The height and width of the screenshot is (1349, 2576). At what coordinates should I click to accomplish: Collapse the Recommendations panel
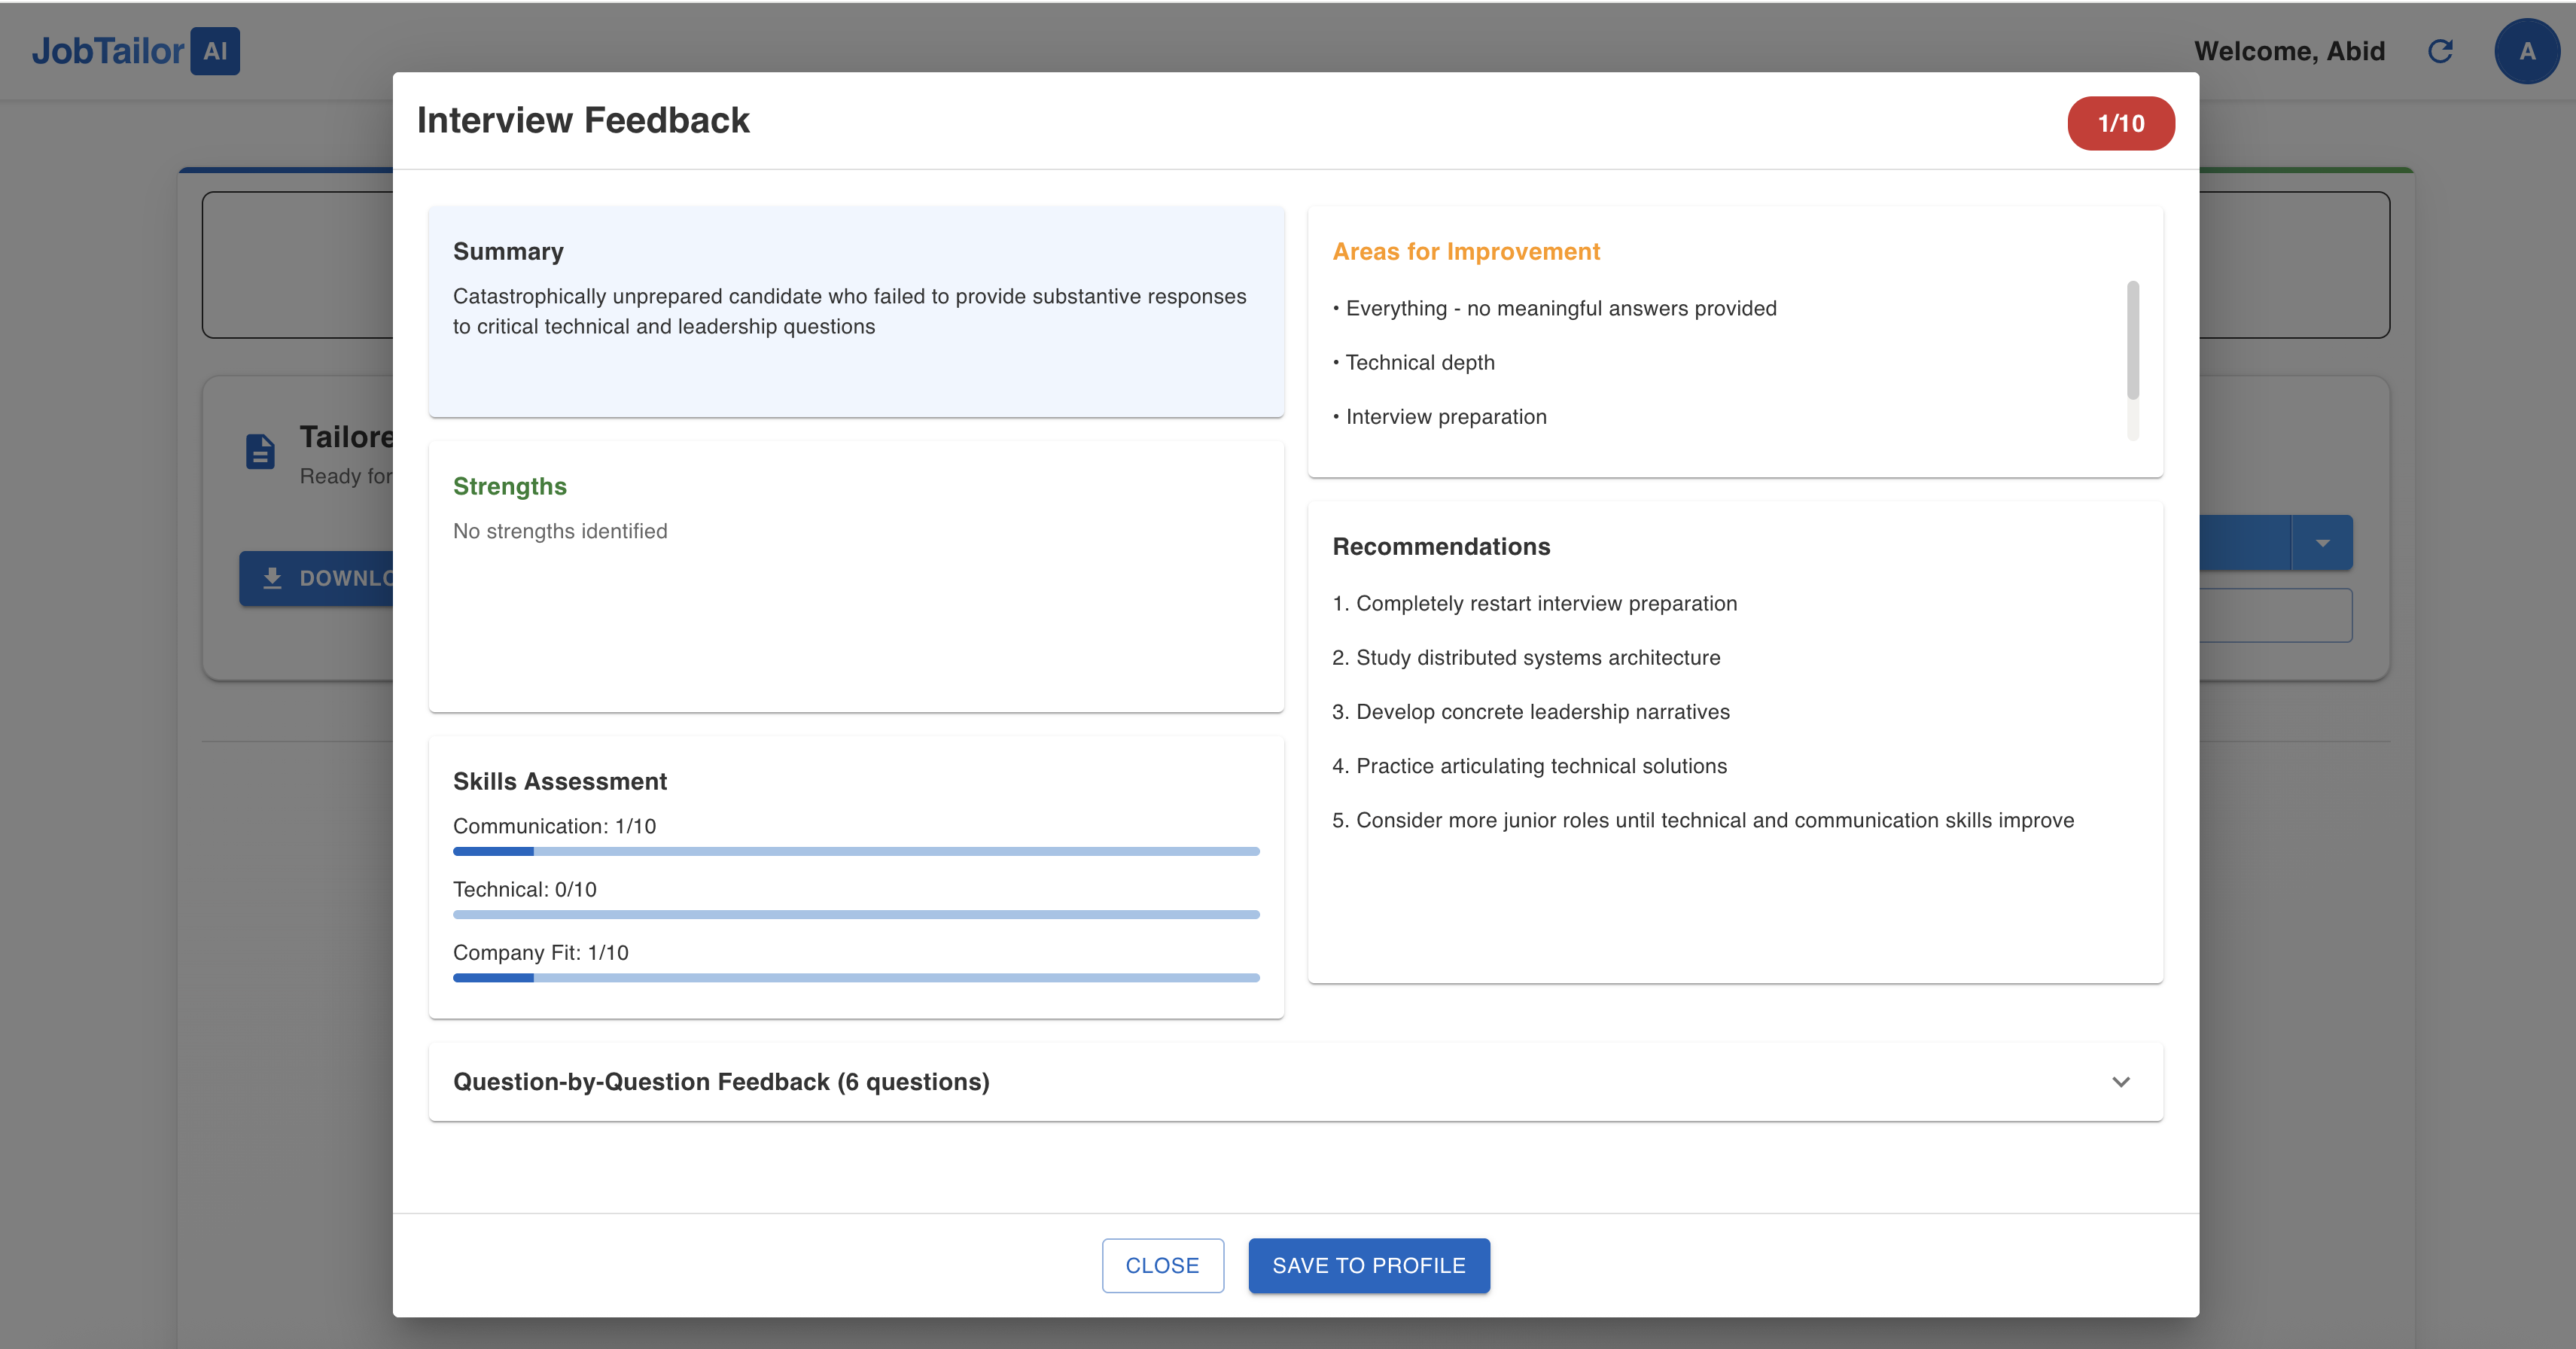click(1441, 546)
